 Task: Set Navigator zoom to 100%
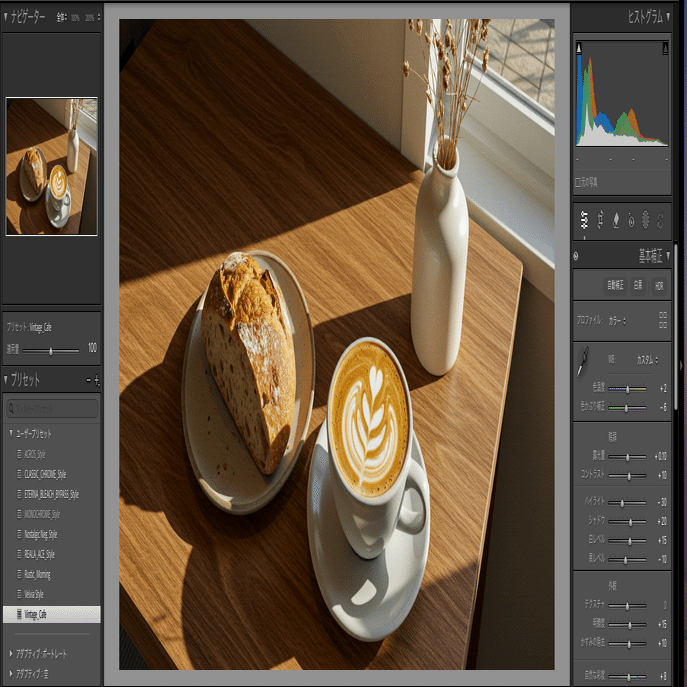pos(75,18)
